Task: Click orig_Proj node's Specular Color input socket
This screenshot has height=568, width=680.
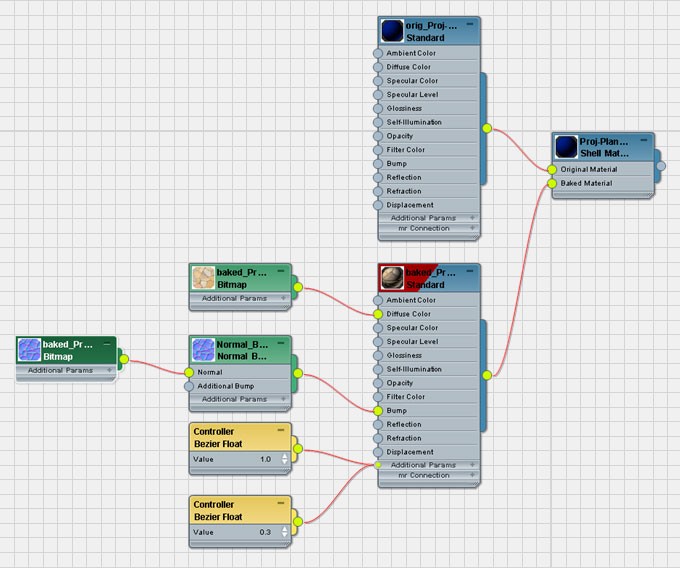Action: [378, 81]
